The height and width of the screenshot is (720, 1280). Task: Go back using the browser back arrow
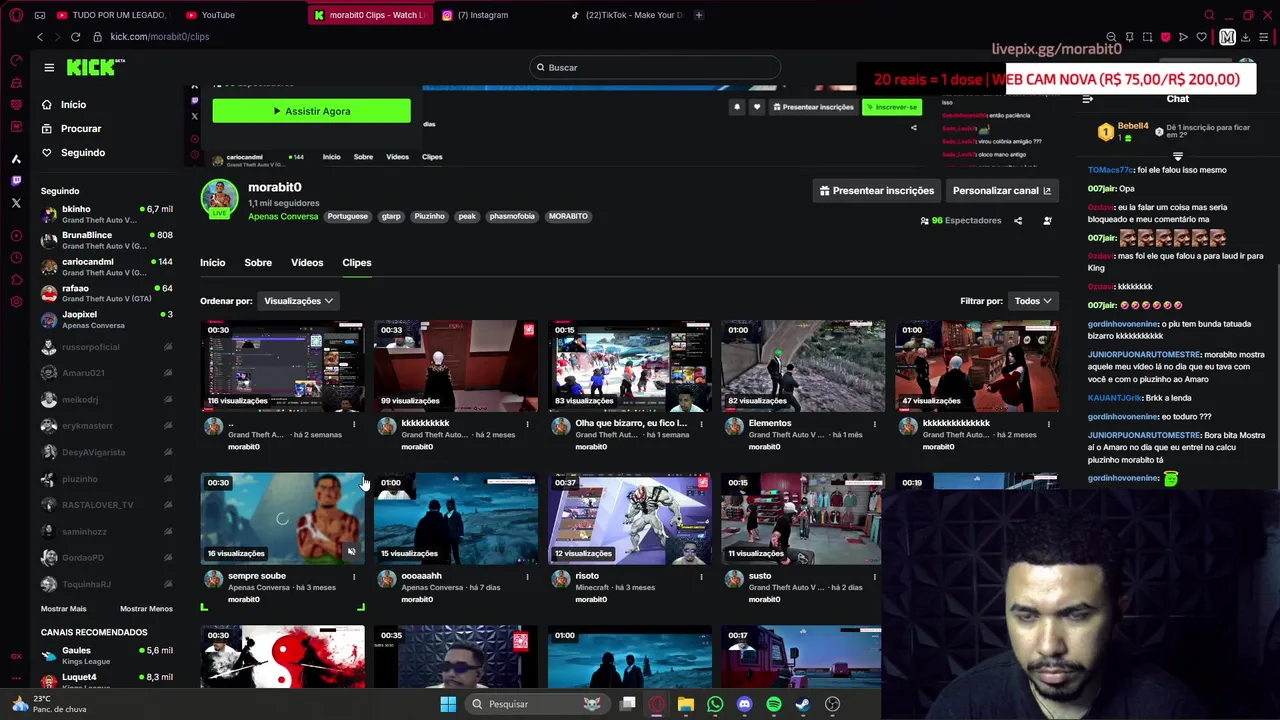[40, 37]
